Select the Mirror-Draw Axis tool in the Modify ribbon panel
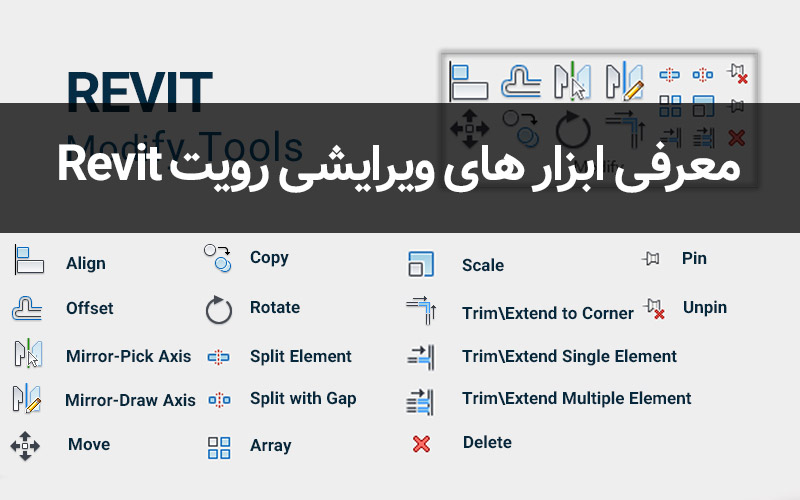Screen dimensions: 800x500 [625, 81]
